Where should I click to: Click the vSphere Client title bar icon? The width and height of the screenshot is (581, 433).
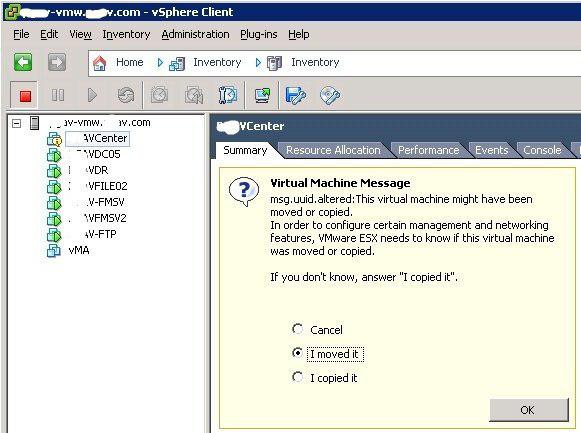(x=12, y=12)
